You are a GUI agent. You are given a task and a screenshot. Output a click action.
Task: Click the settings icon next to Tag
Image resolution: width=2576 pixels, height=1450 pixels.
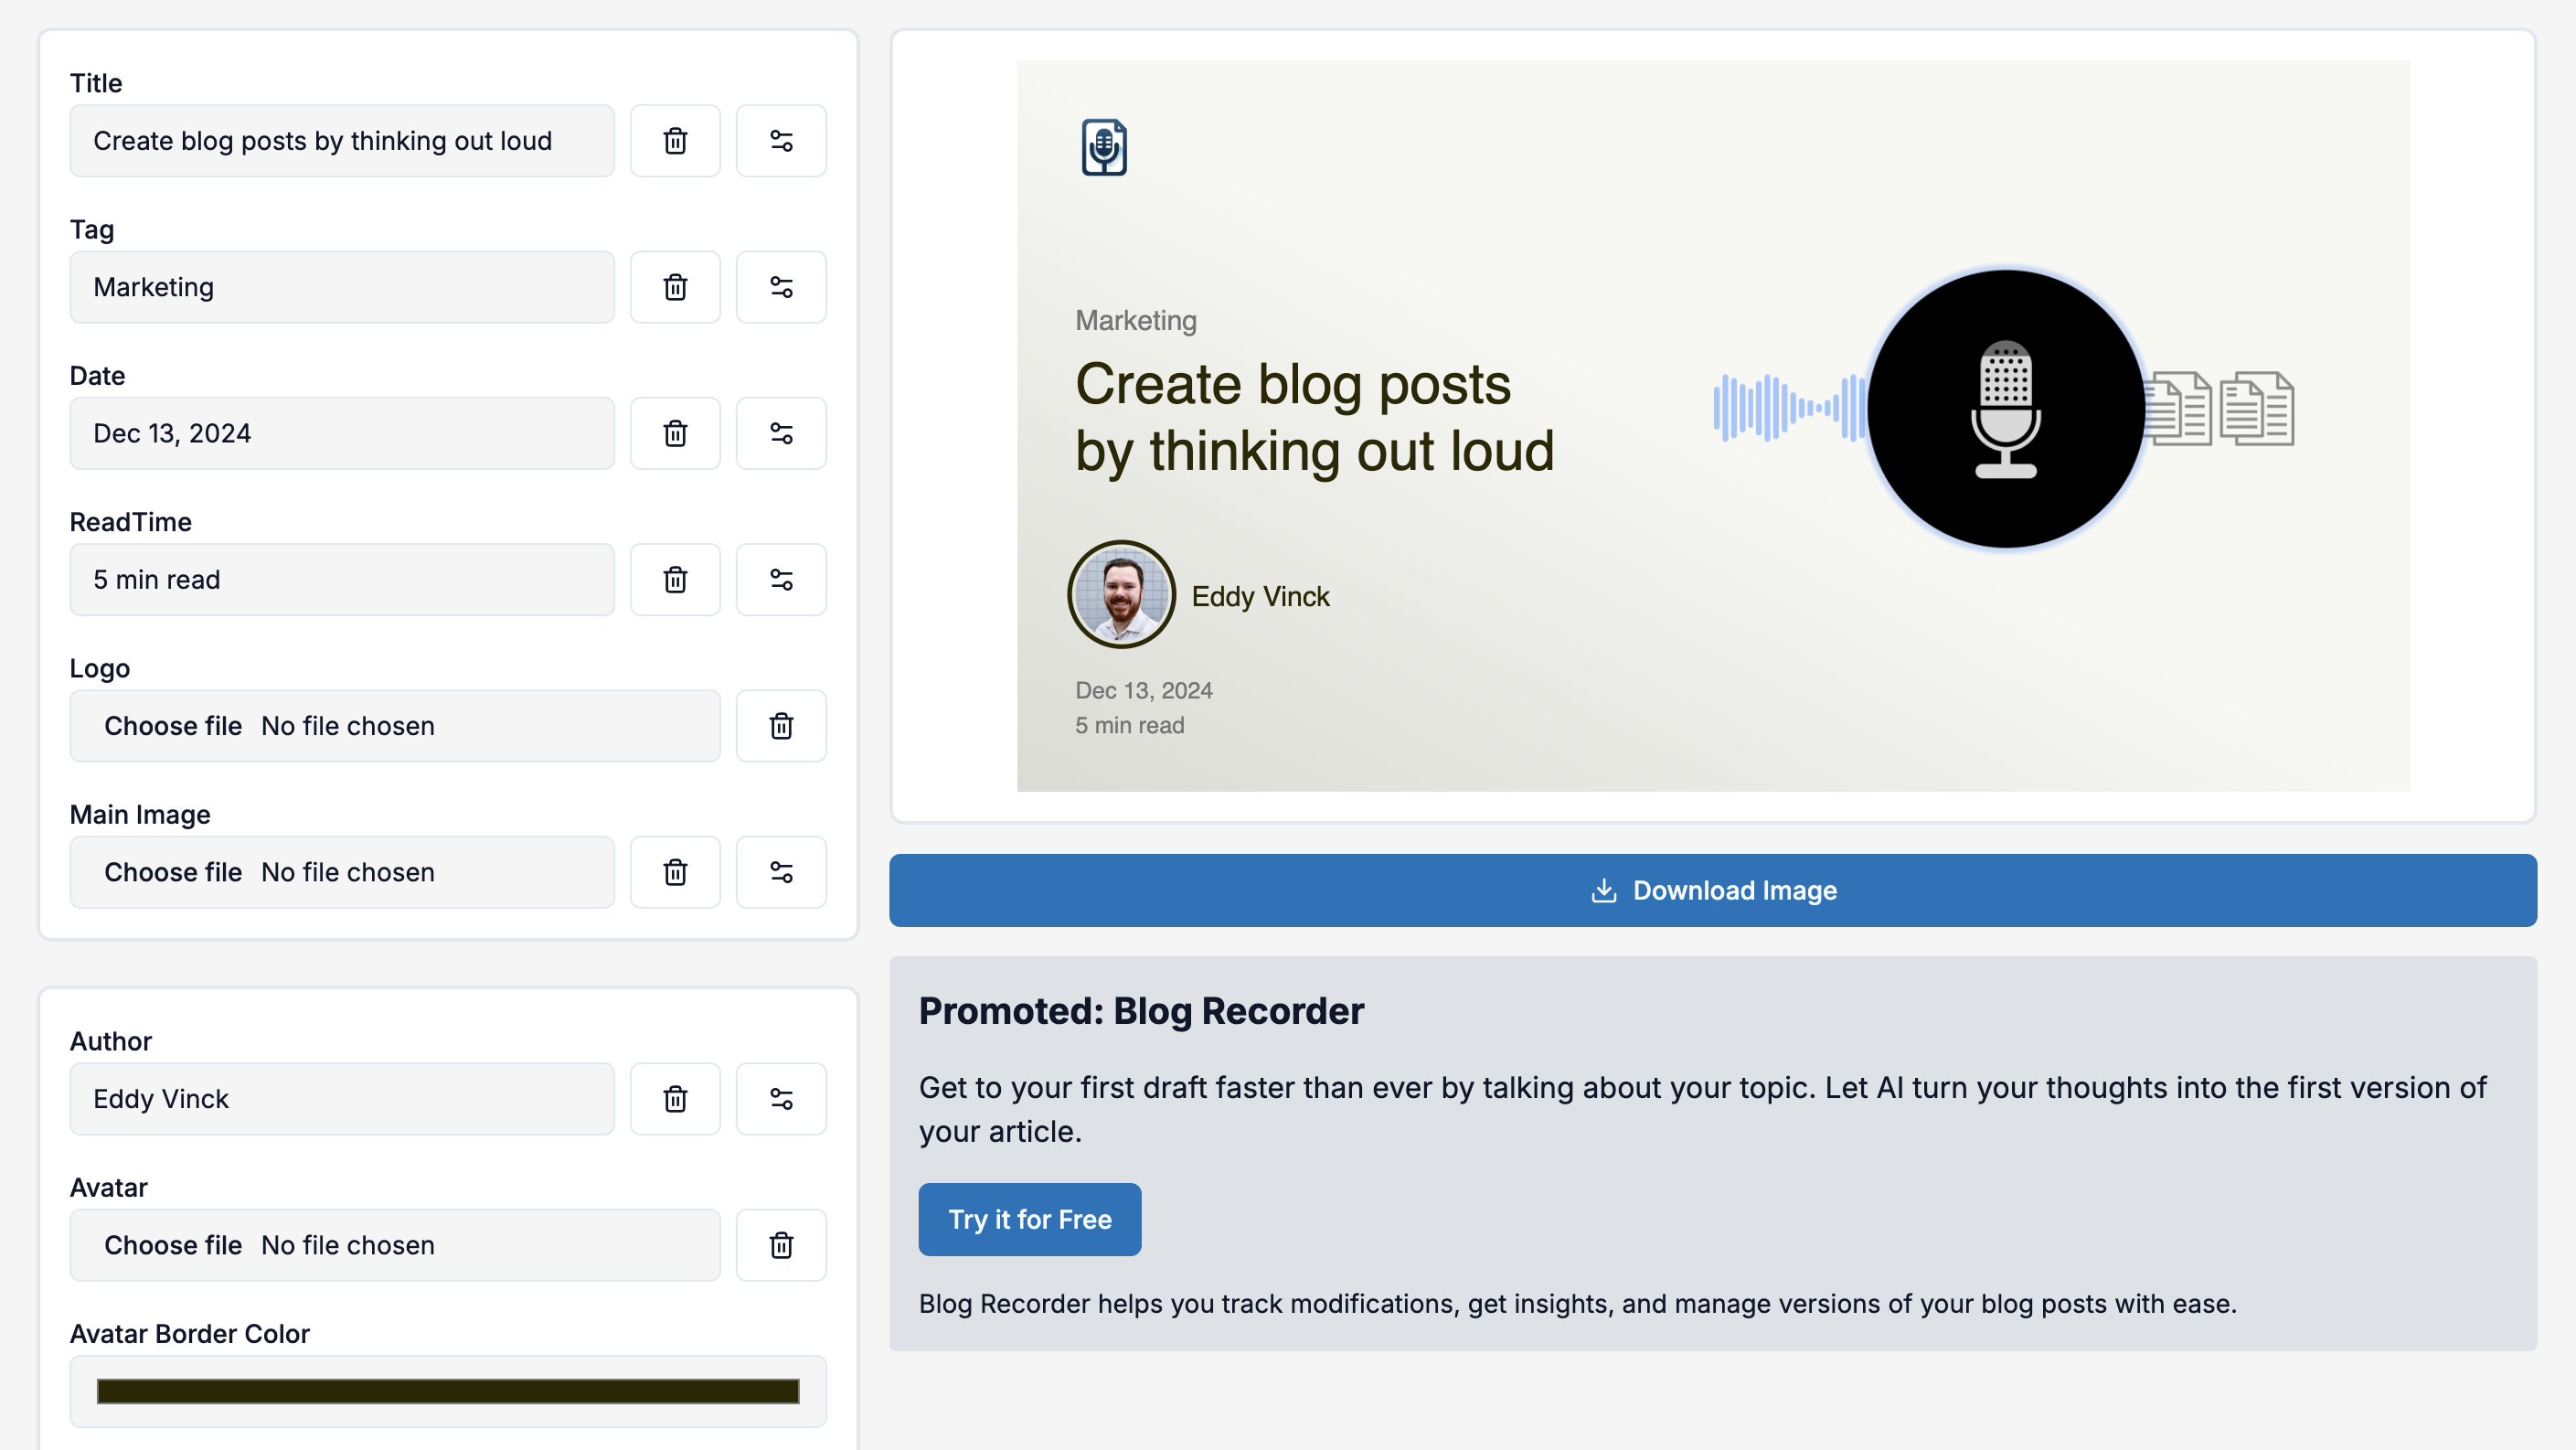pyautogui.click(x=781, y=287)
